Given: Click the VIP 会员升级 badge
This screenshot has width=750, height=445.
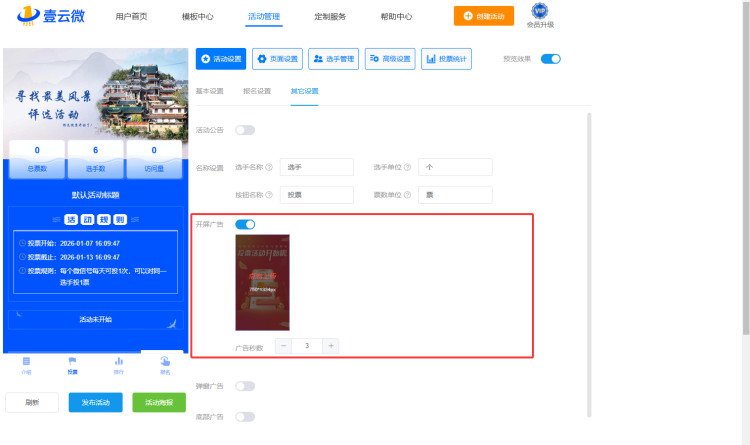Looking at the screenshot, I should click(x=540, y=15).
